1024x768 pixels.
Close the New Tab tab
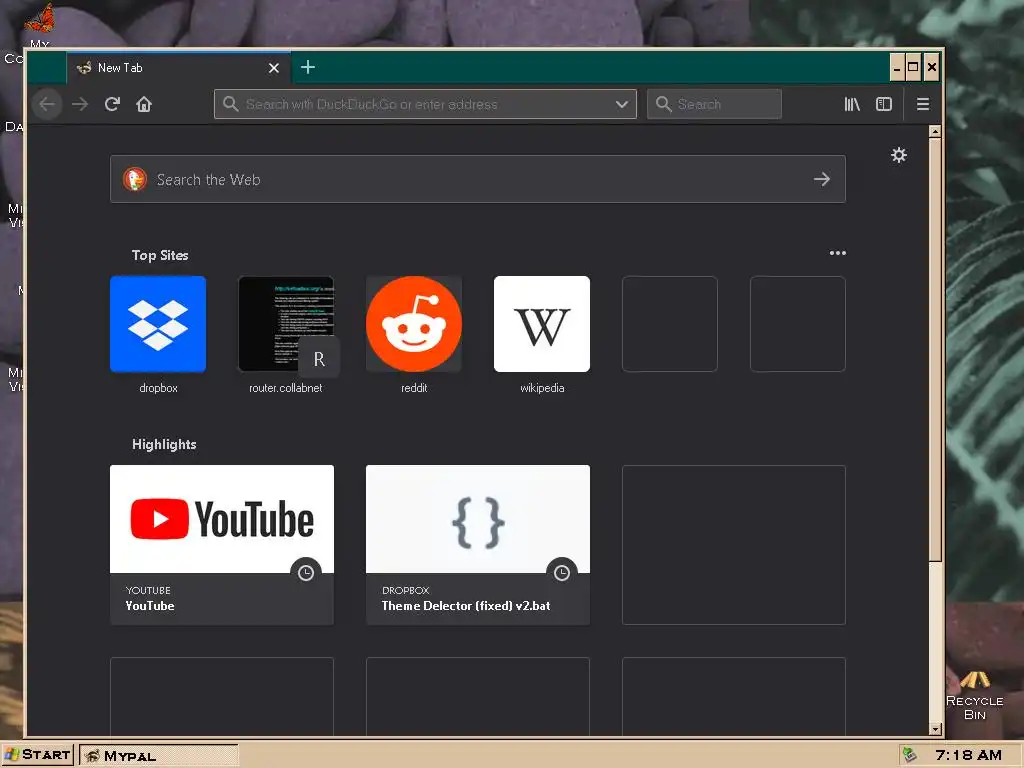(274, 68)
